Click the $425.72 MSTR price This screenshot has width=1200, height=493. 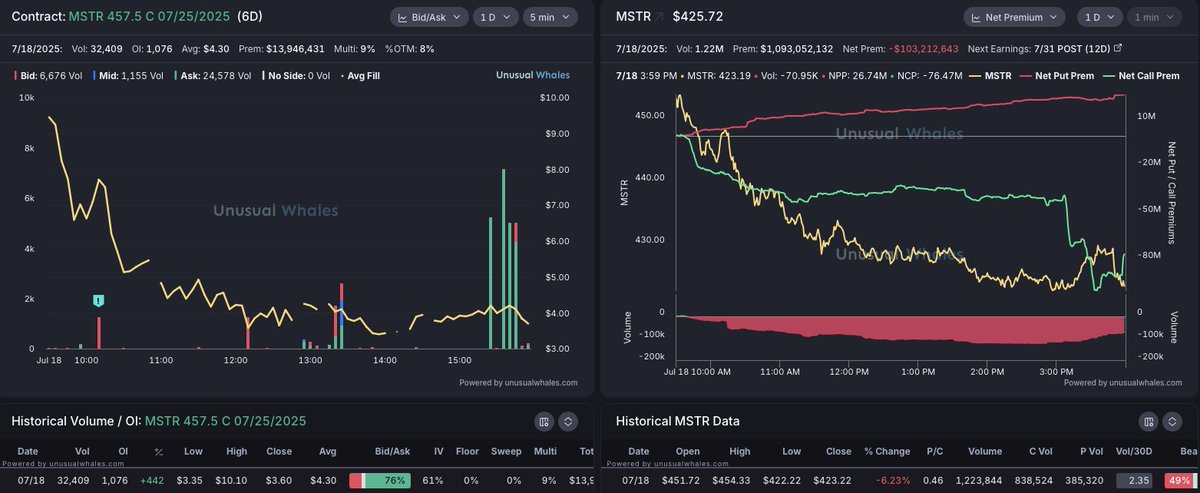698,18
